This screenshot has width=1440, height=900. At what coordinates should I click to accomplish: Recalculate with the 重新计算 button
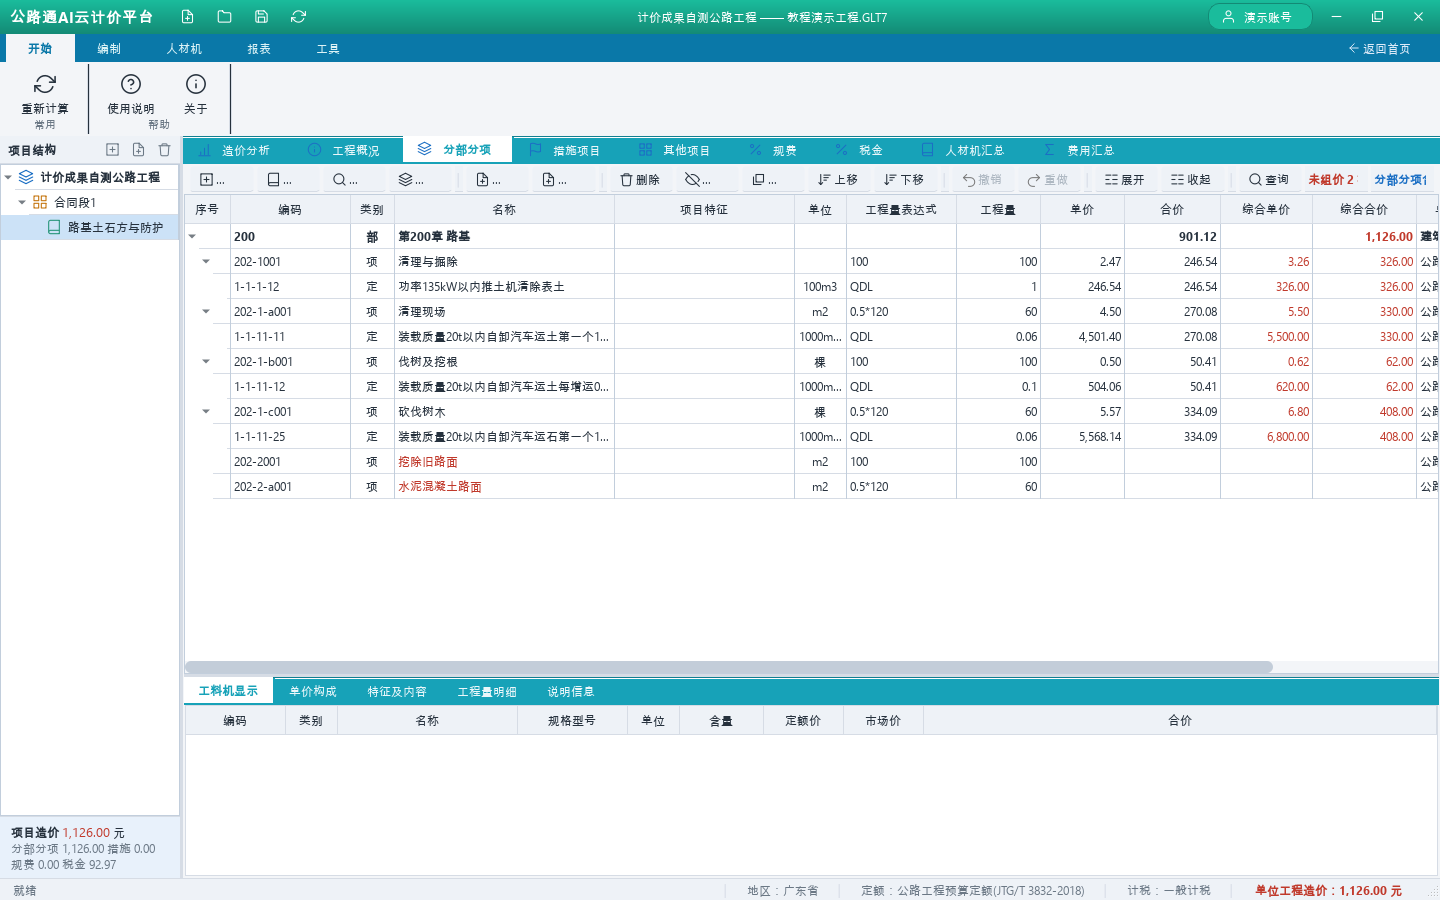tap(45, 96)
